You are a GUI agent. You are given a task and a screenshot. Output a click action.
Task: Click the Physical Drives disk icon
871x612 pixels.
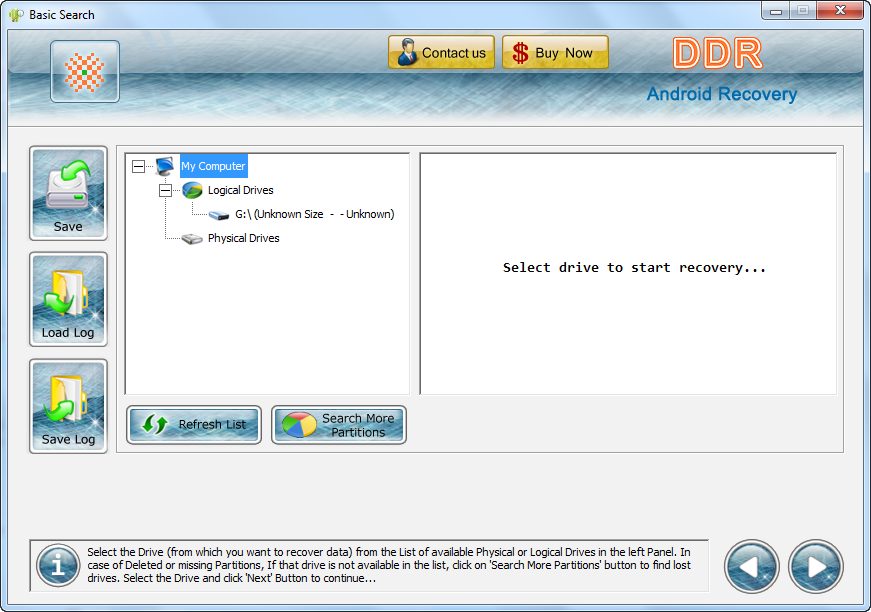coord(192,239)
